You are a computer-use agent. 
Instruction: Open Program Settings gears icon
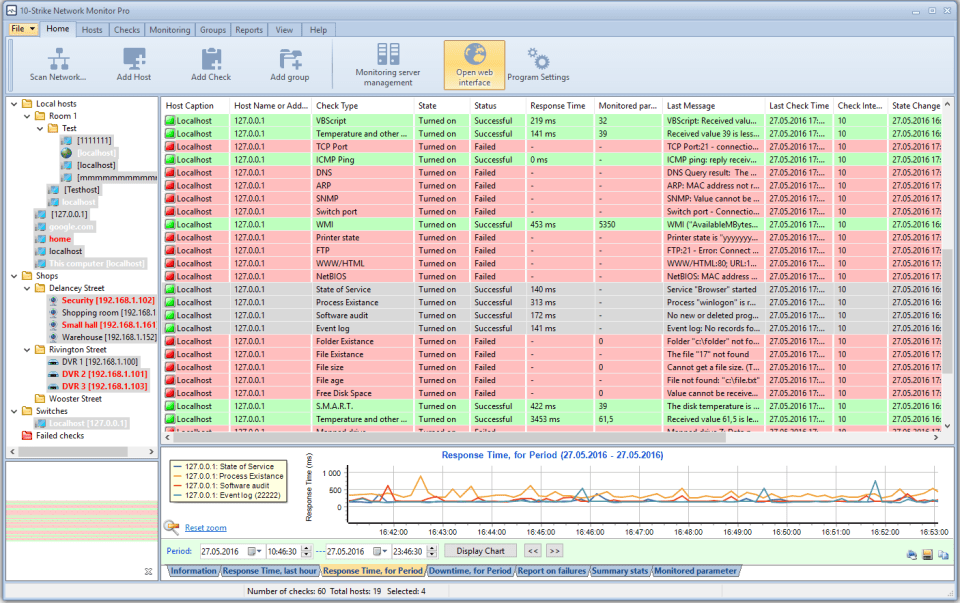tap(538, 58)
